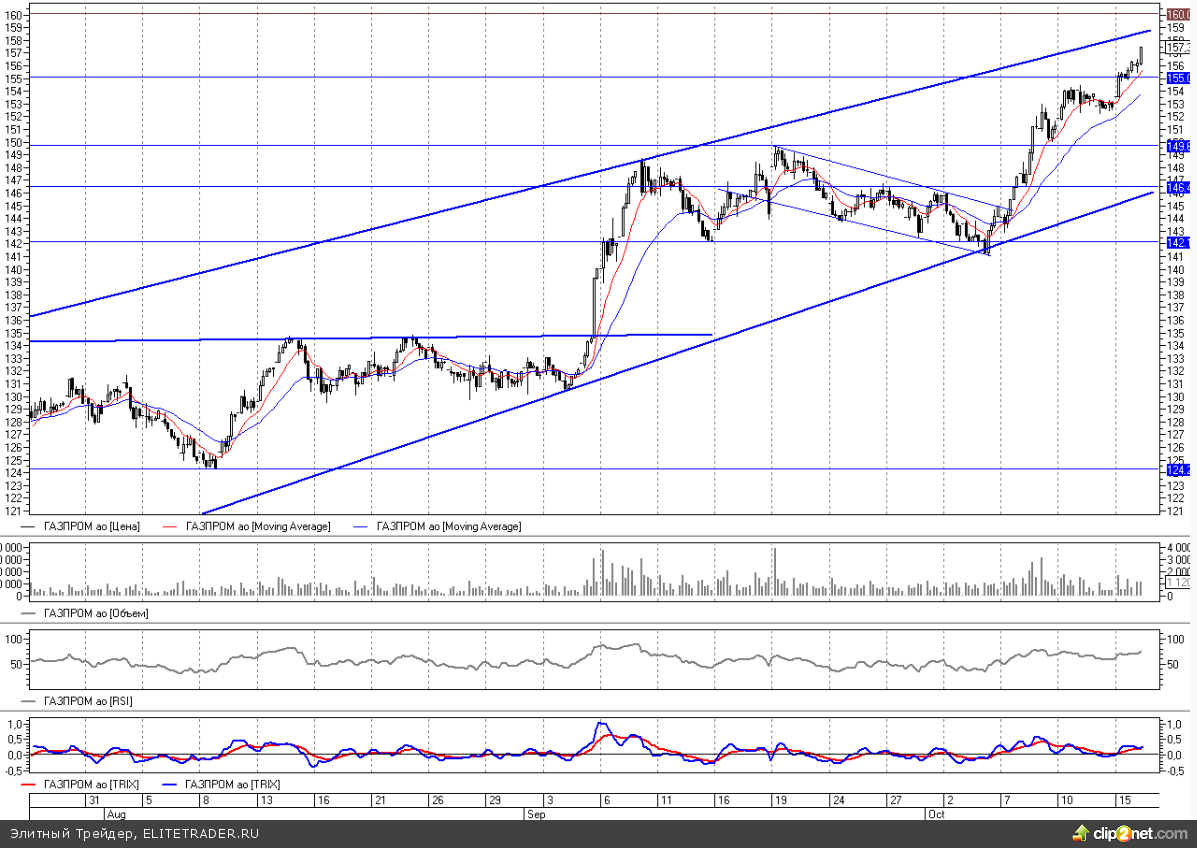Click the 121 value on left price axis
This screenshot has width=1197, height=848.
coord(13,511)
